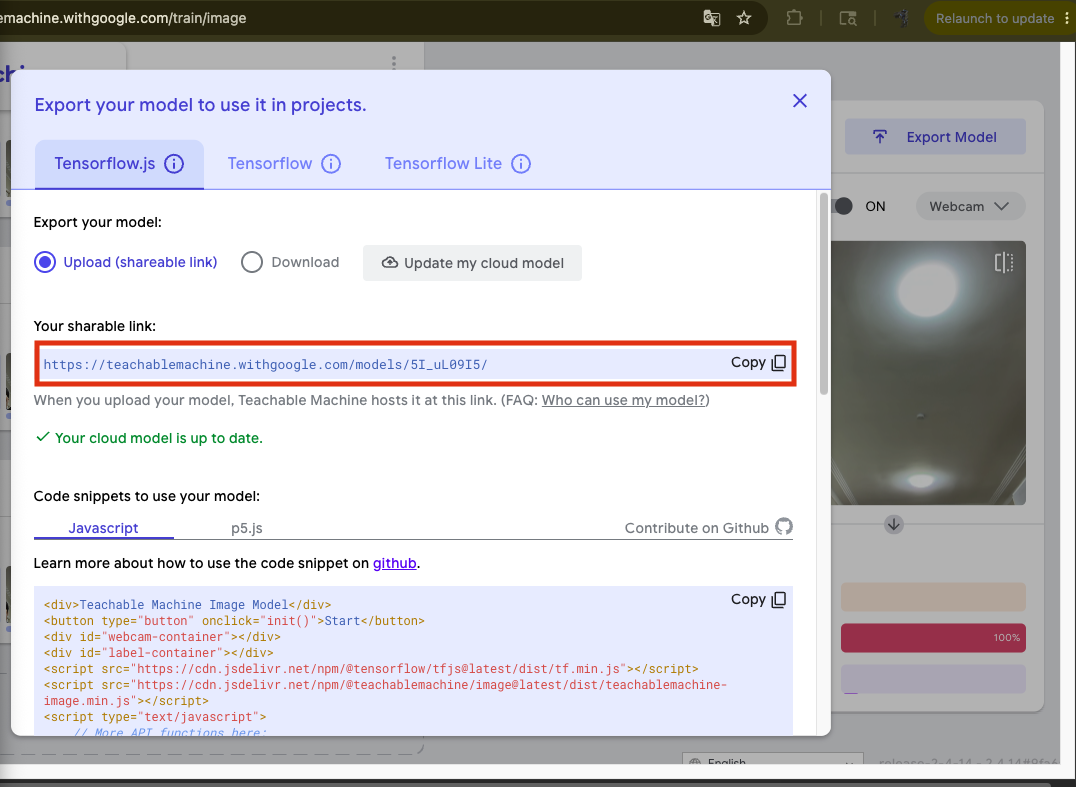
Task: Open the browser extensions puzzle icon
Action: click(794, 19)
